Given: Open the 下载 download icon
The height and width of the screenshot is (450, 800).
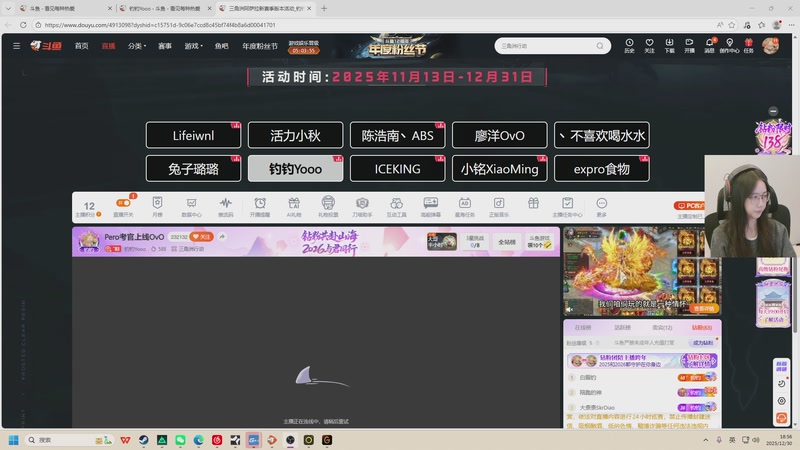Looking at the screenshot, I should [x=669, y=45].
